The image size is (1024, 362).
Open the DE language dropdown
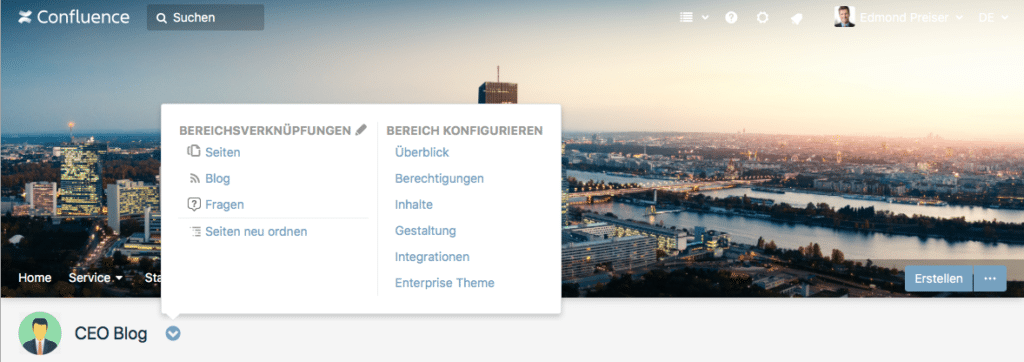pos(993,18)
